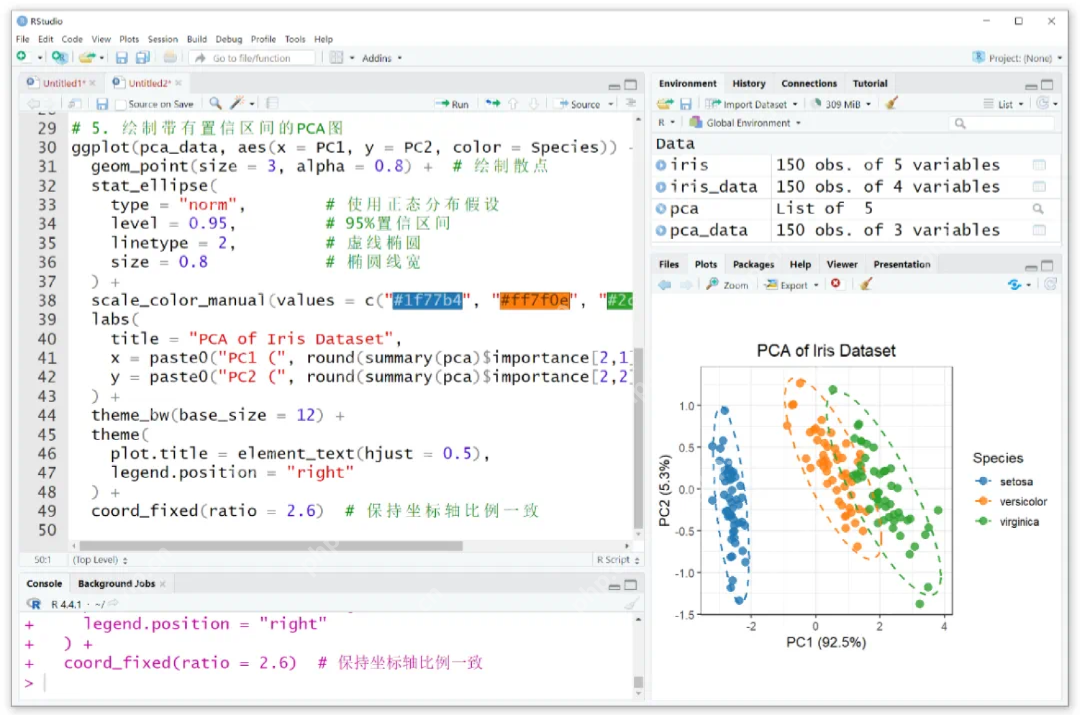1080x715 pixels.
Task: Click the editor horizontal scrollbar
Action: (x=271, y=546)
